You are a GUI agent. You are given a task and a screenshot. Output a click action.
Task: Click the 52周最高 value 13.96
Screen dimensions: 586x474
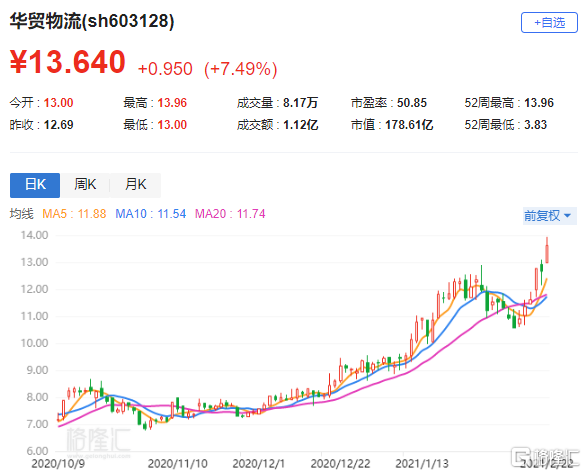coord(539,103)
